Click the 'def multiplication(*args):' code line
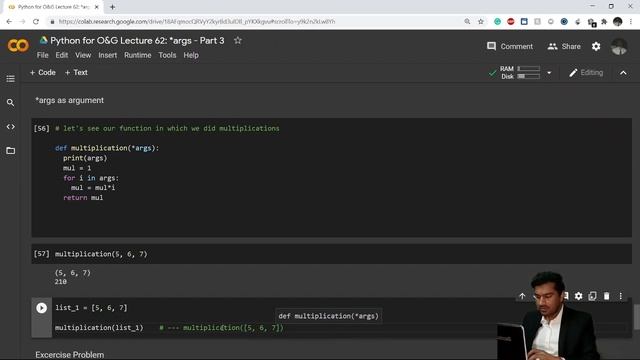The height and width of the screenshot is (360, 640). [x=107, y=148]
